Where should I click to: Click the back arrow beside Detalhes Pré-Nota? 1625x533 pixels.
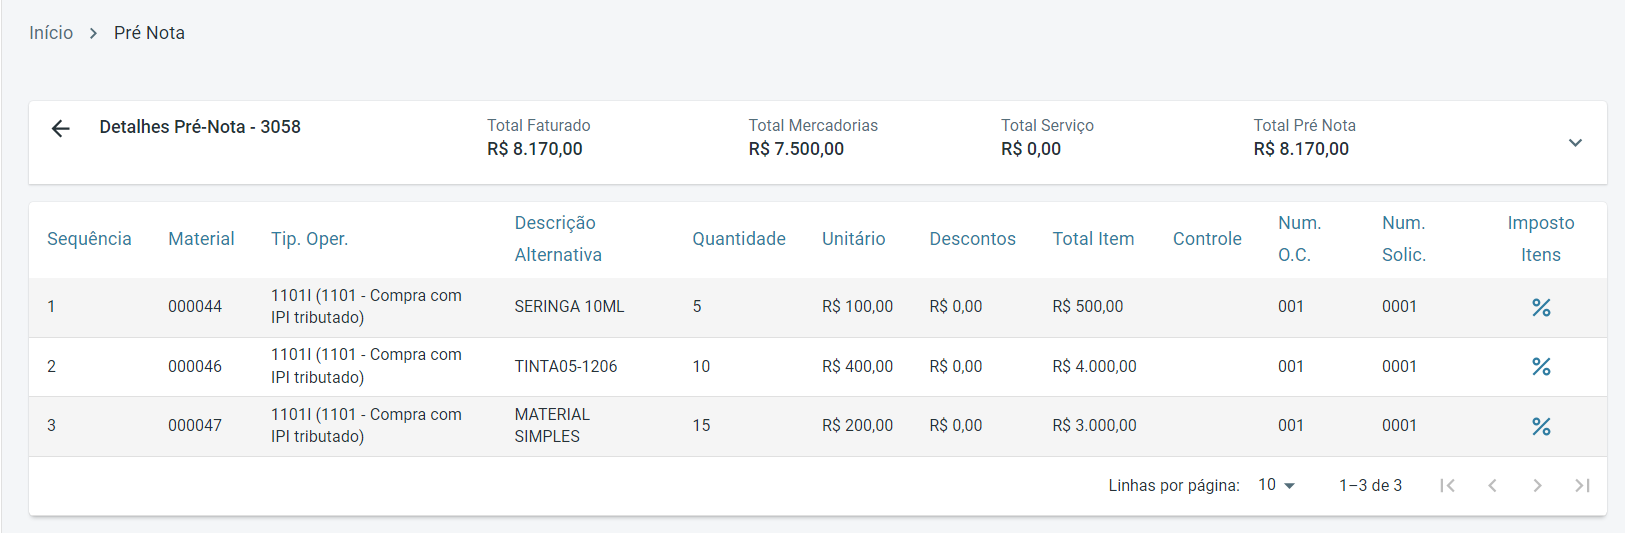61,128
